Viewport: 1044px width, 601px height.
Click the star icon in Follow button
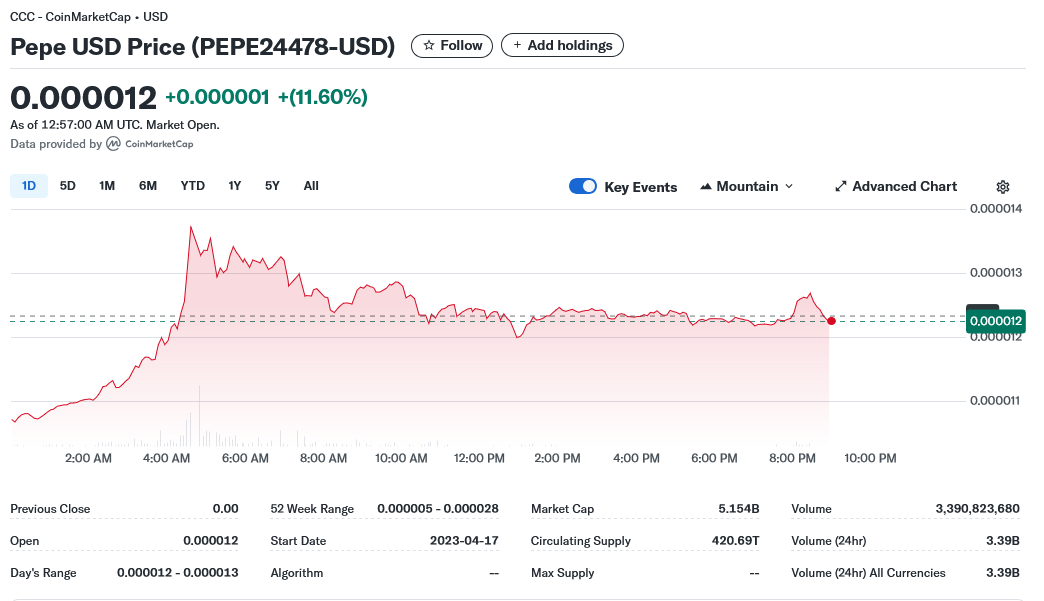click(429, 45)
